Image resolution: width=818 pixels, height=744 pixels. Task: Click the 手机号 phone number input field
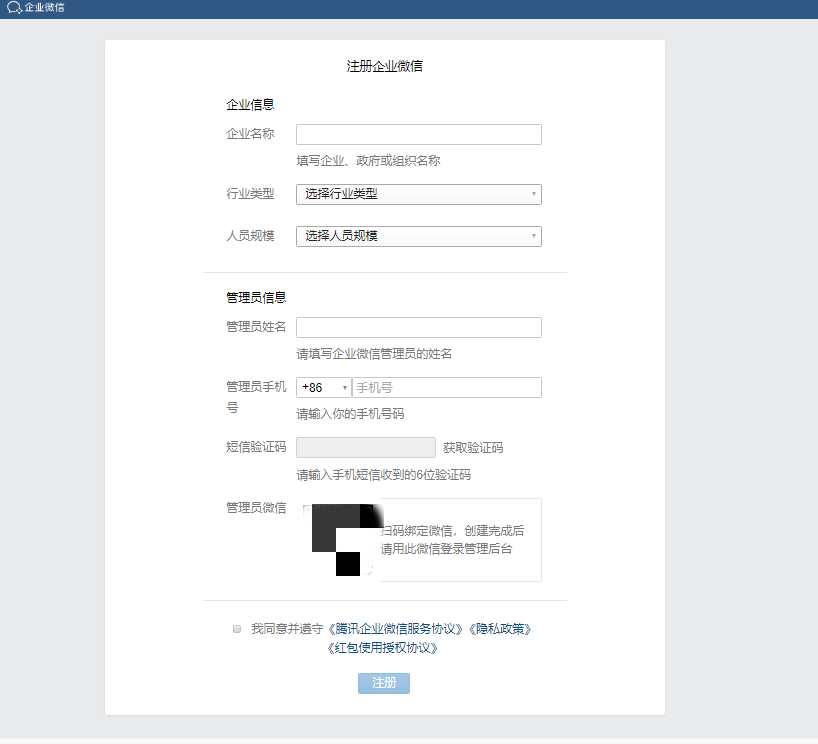(447, 387)
